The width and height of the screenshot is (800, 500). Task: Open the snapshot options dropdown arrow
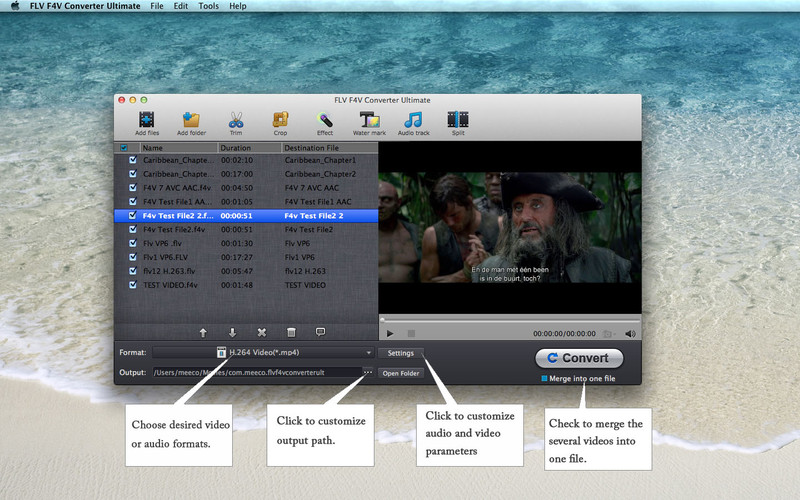tap(615, 334)
